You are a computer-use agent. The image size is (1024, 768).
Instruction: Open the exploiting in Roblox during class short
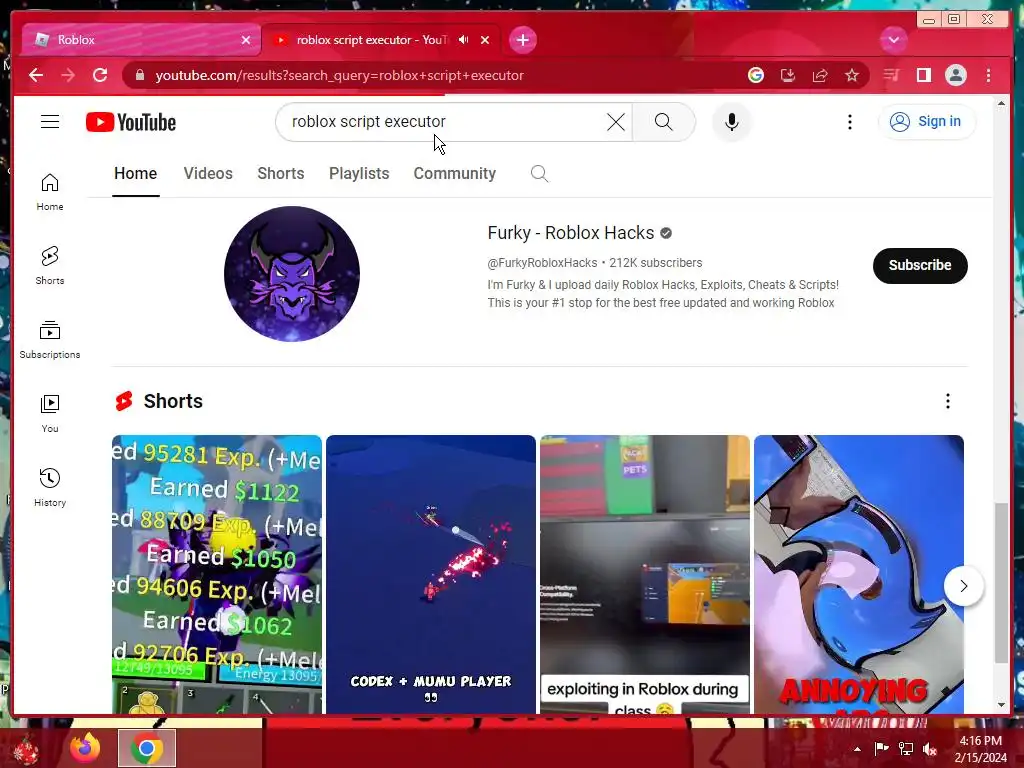[x=645, y=574]
